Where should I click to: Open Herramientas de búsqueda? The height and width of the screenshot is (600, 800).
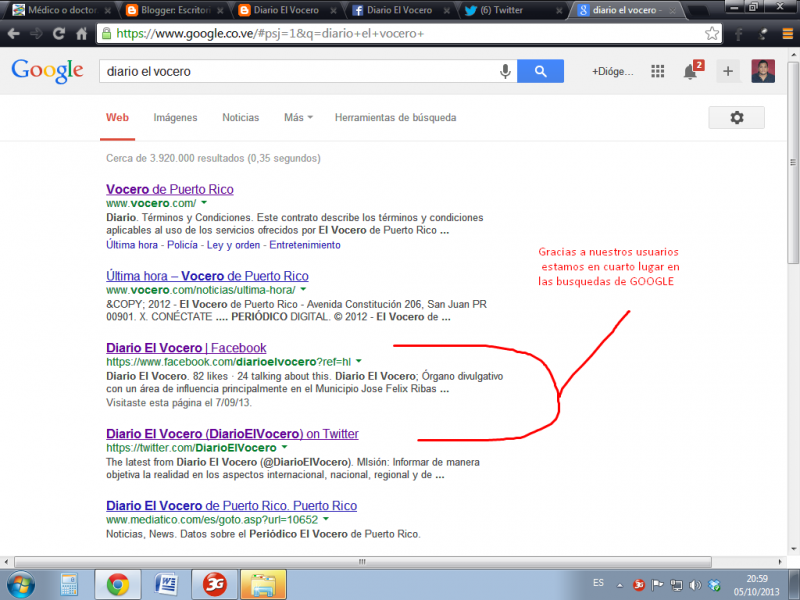point(395,117)
